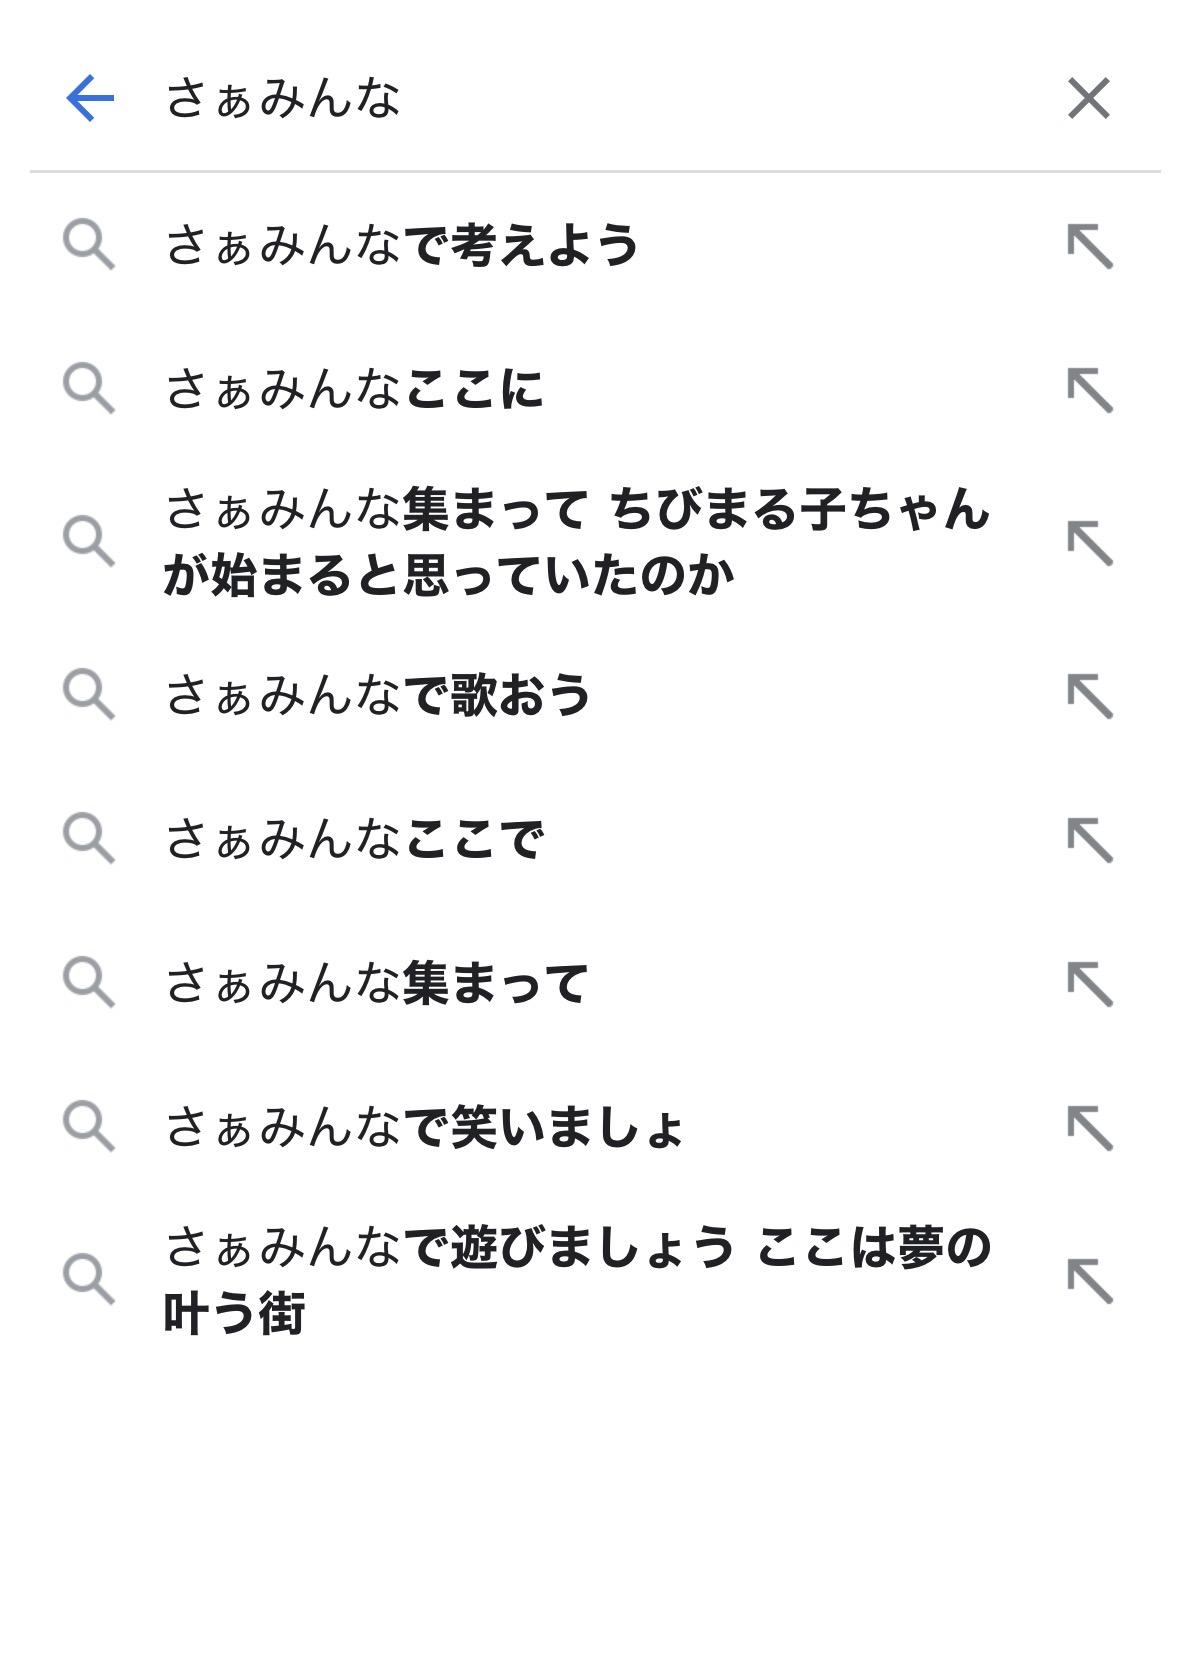Select suggestion さぁみんなここで

click(x=354, y=838)
